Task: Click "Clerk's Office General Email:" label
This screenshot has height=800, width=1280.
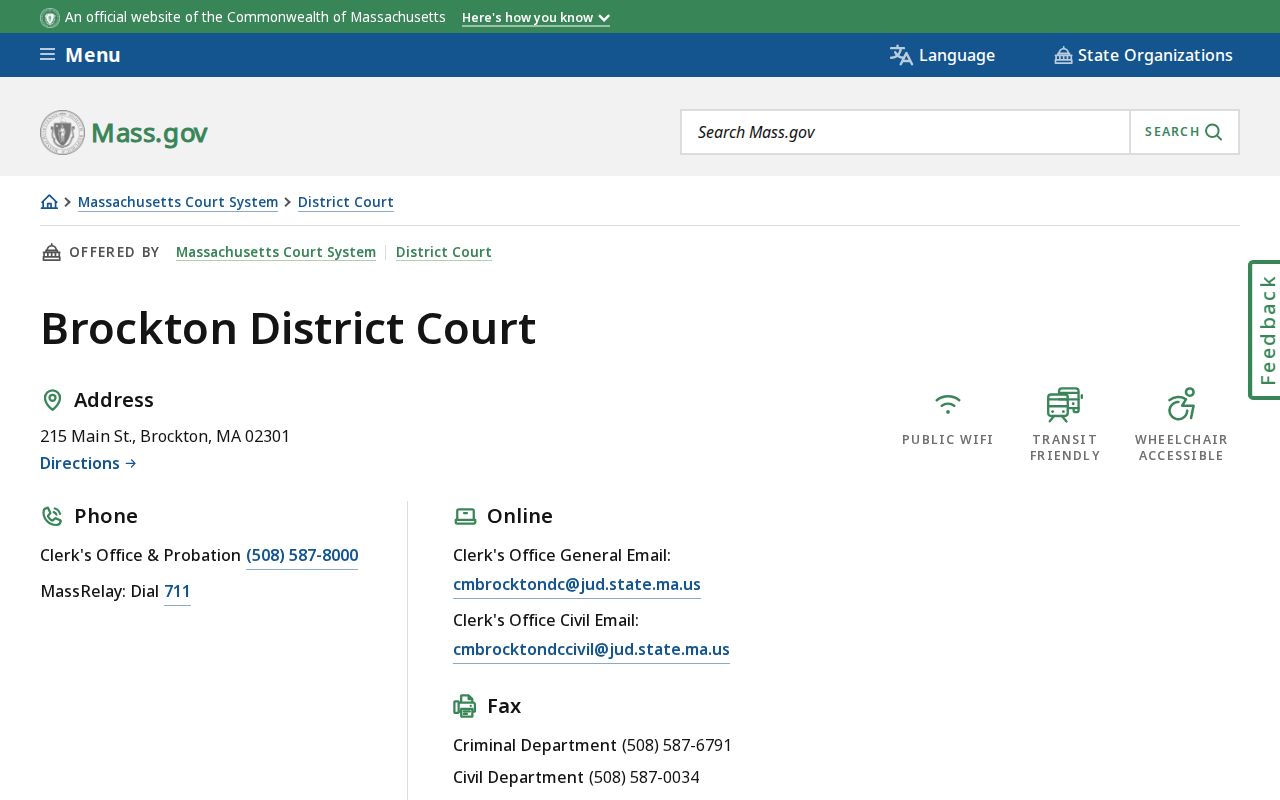Action: [x=562, y=555]
